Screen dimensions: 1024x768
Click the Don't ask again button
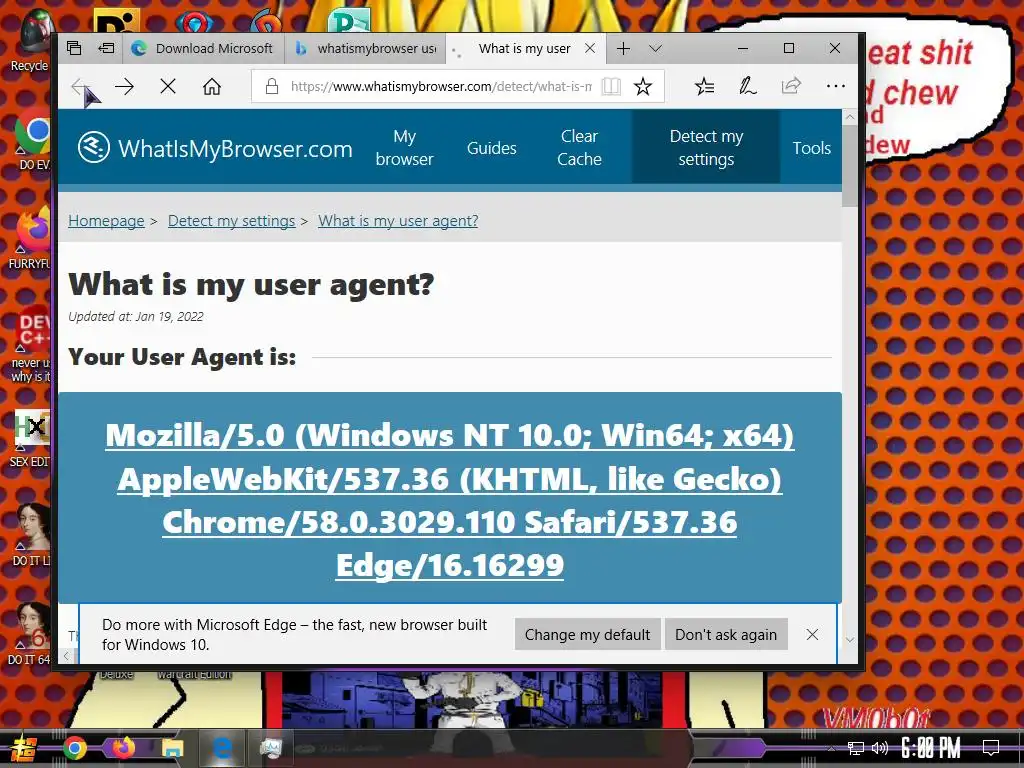point(726,635)
